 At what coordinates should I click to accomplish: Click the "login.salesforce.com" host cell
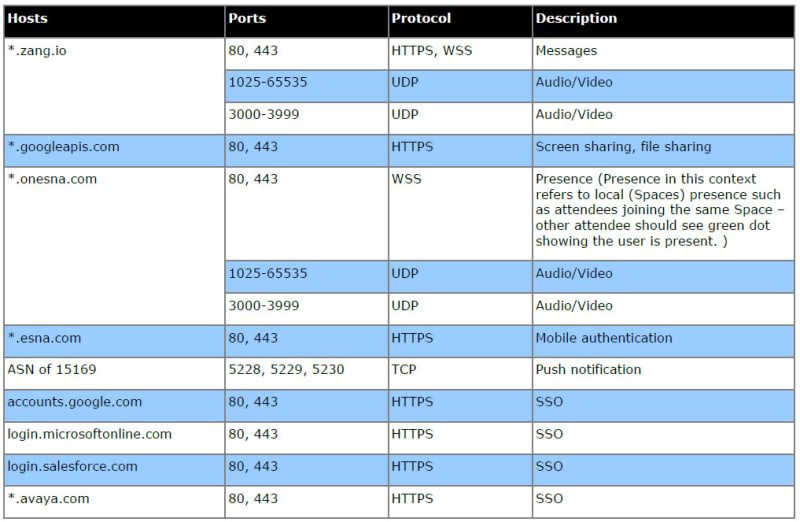(114, 470)
